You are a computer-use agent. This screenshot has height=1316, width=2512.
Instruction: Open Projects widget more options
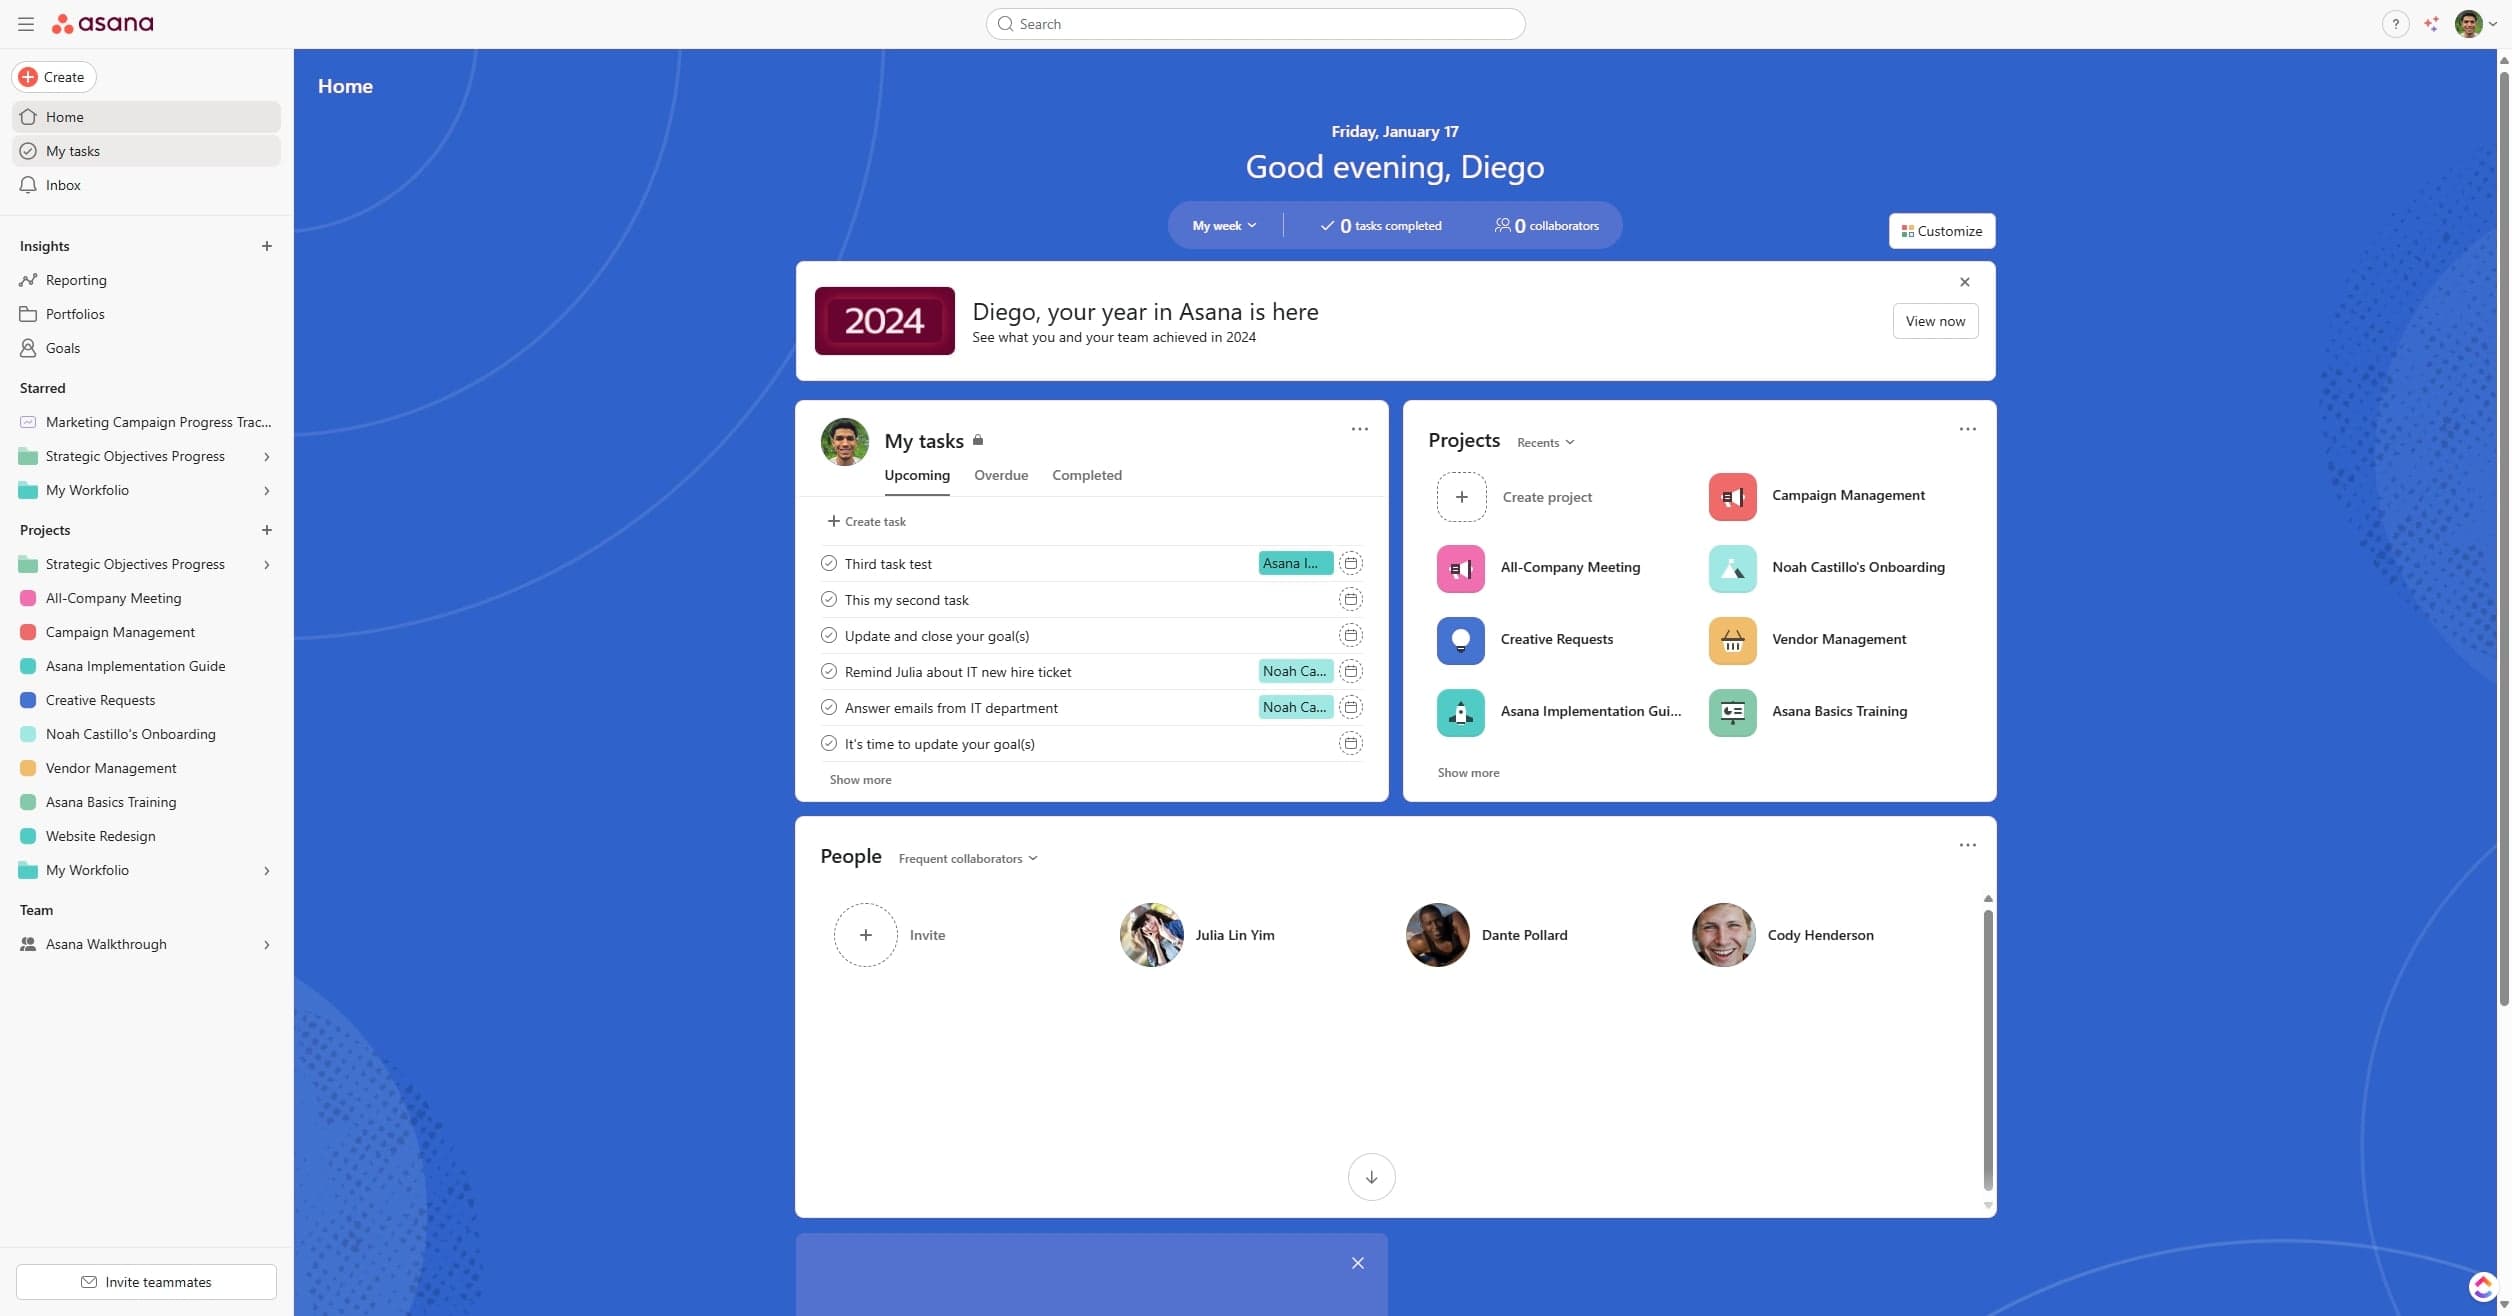pyautogui.click(x=1967, y=429)
